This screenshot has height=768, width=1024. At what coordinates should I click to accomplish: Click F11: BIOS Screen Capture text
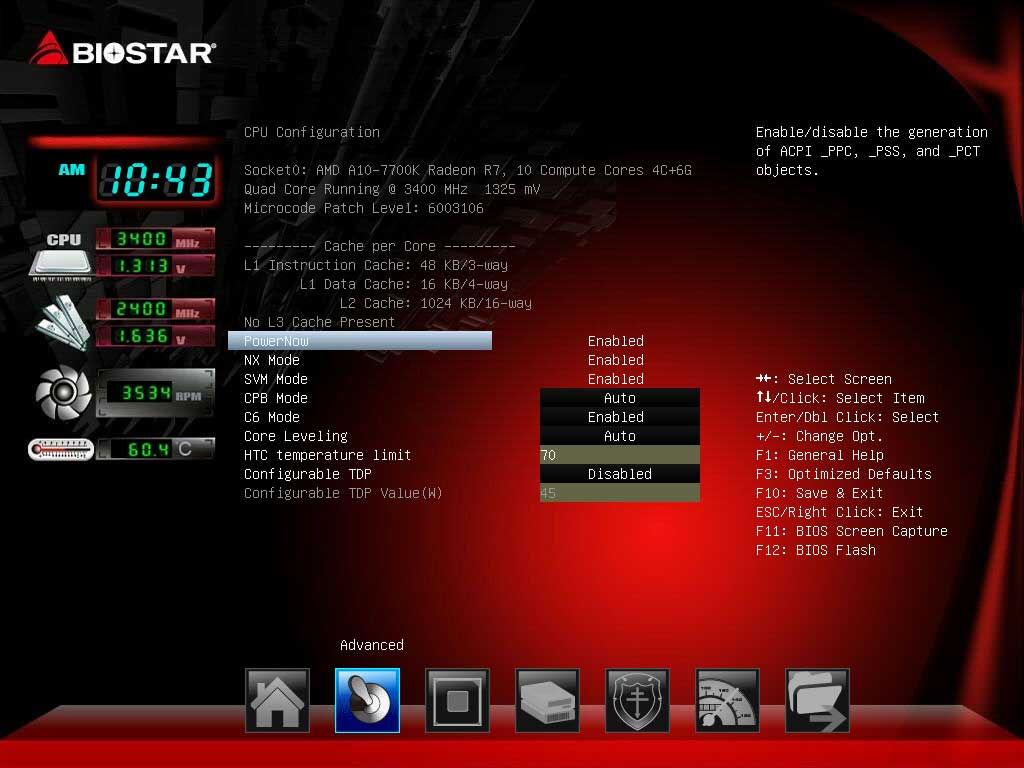(x=852, y=531)
